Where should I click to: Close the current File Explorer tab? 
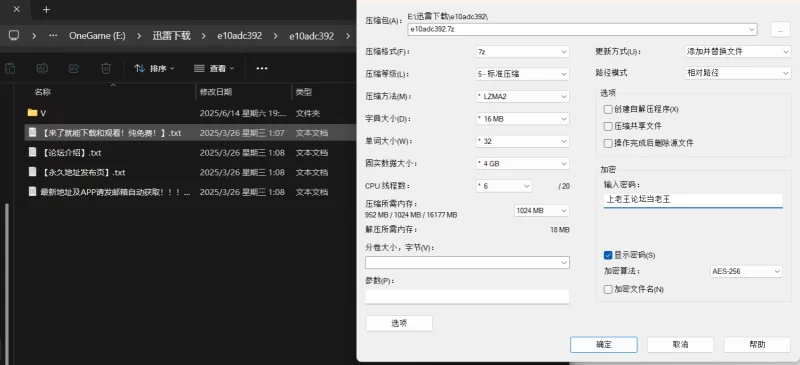[x=17, y=9]
